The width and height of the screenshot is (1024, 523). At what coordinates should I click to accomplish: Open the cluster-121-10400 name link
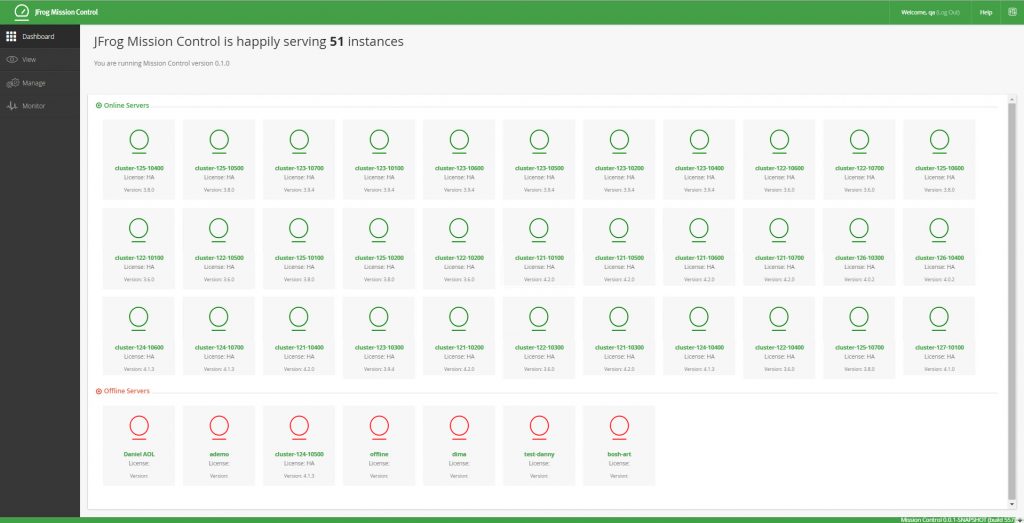click(x=299, y=347)
